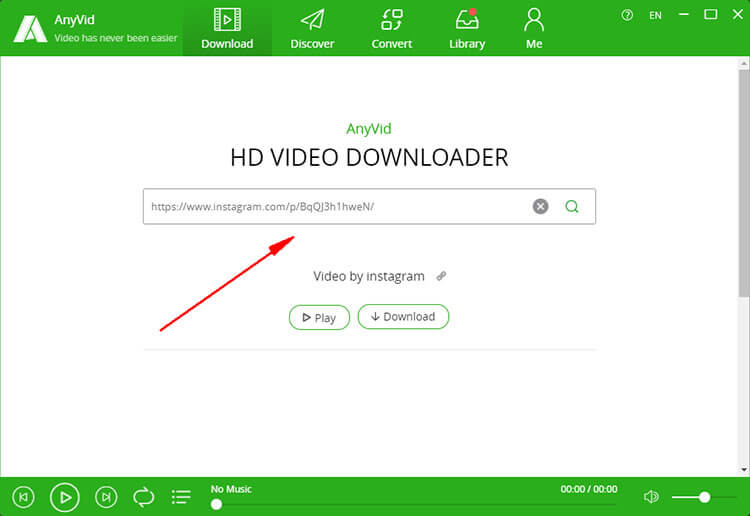Minimize the AnyVid window
The width and height of the screenshot is (750, 516).
click(x=684, y=15)
